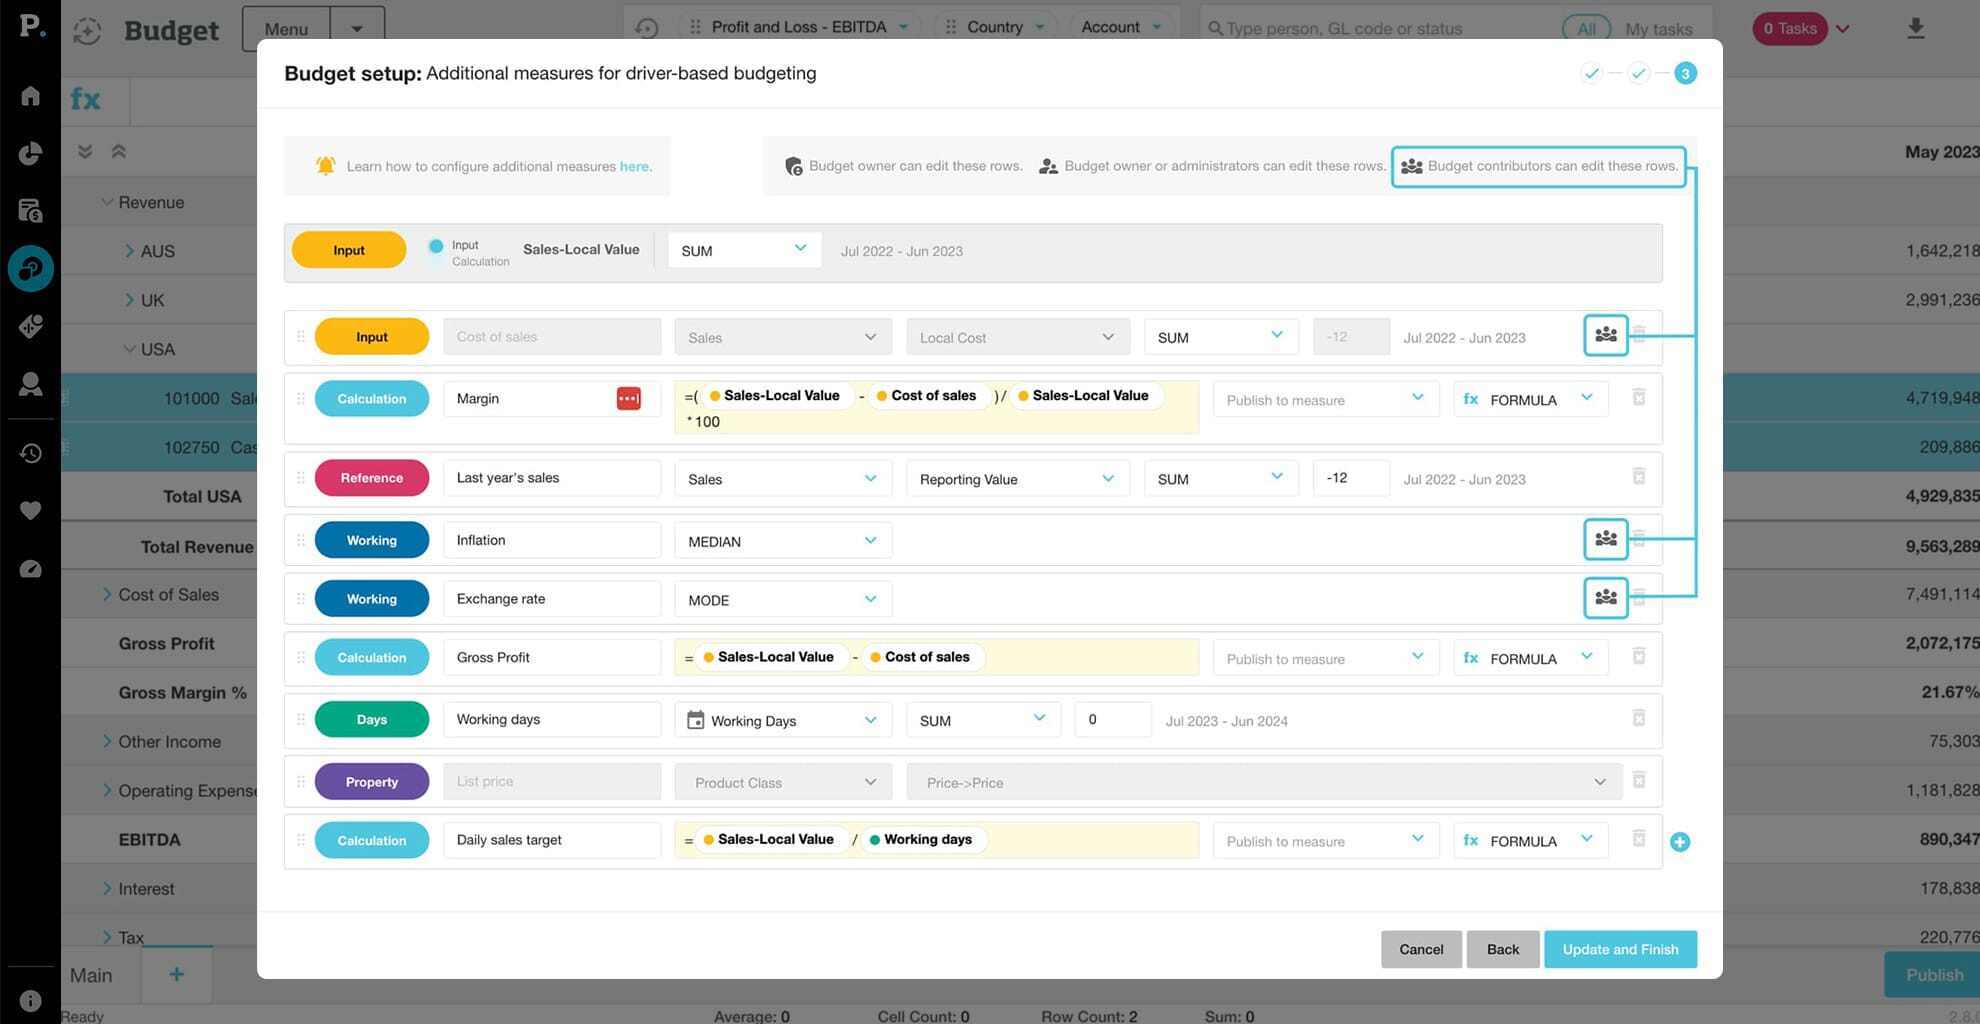Toggle the Input/Calculation radio switch
This screenshot has width=1980, height=1024.
pos(436,246)
